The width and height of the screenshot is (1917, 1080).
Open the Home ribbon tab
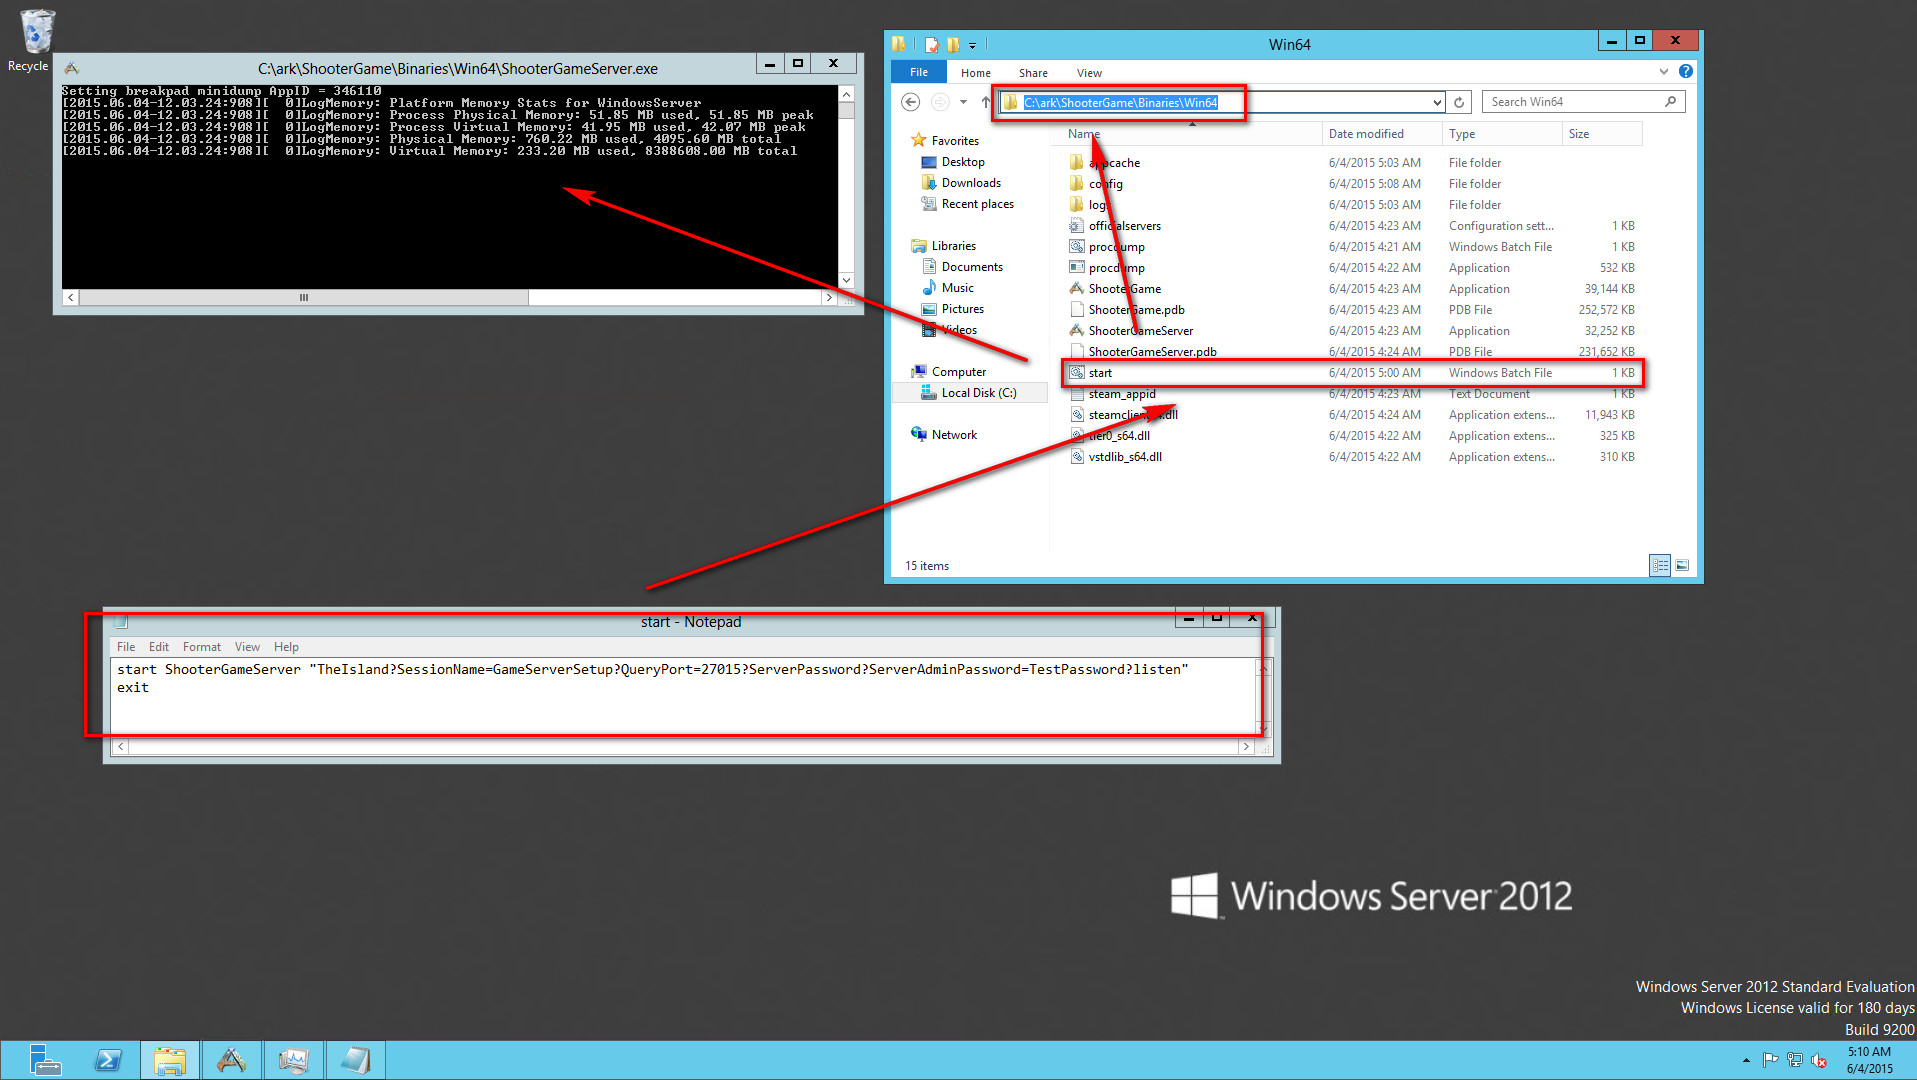[975, 73]
